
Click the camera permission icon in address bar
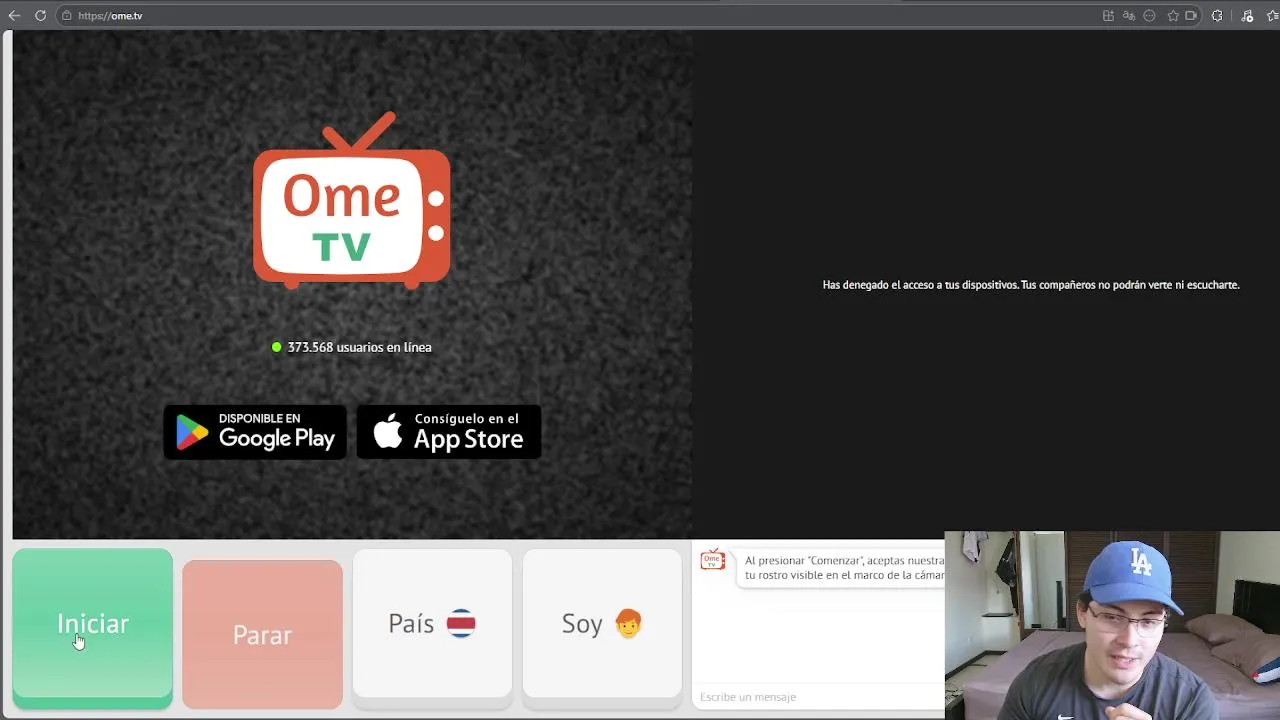pyautogui.click(x=1191, y=16)
